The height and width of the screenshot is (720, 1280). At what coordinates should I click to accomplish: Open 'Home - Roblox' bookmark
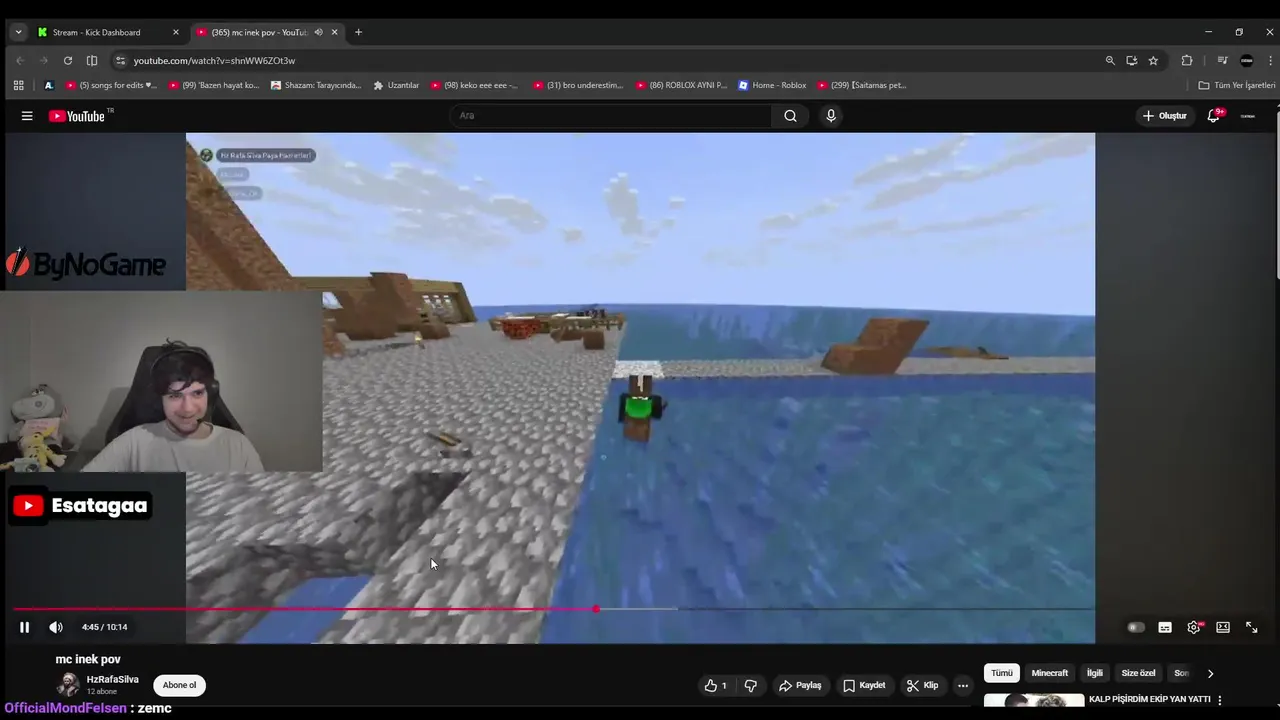point(772,85)
